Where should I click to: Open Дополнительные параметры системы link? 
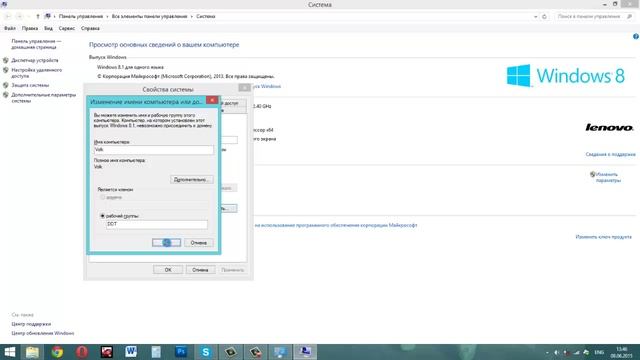point(44,98)
